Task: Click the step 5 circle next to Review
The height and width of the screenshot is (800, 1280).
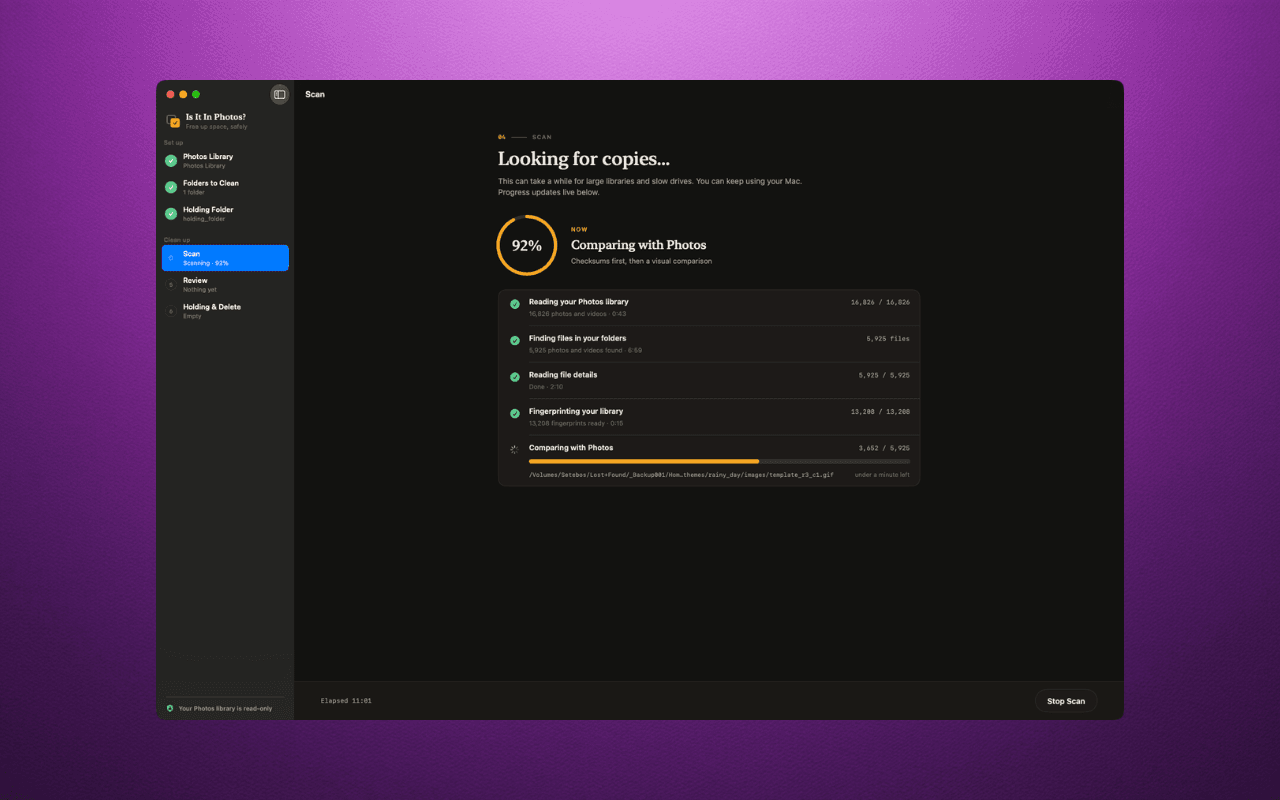Action: (x=171, y=285)
